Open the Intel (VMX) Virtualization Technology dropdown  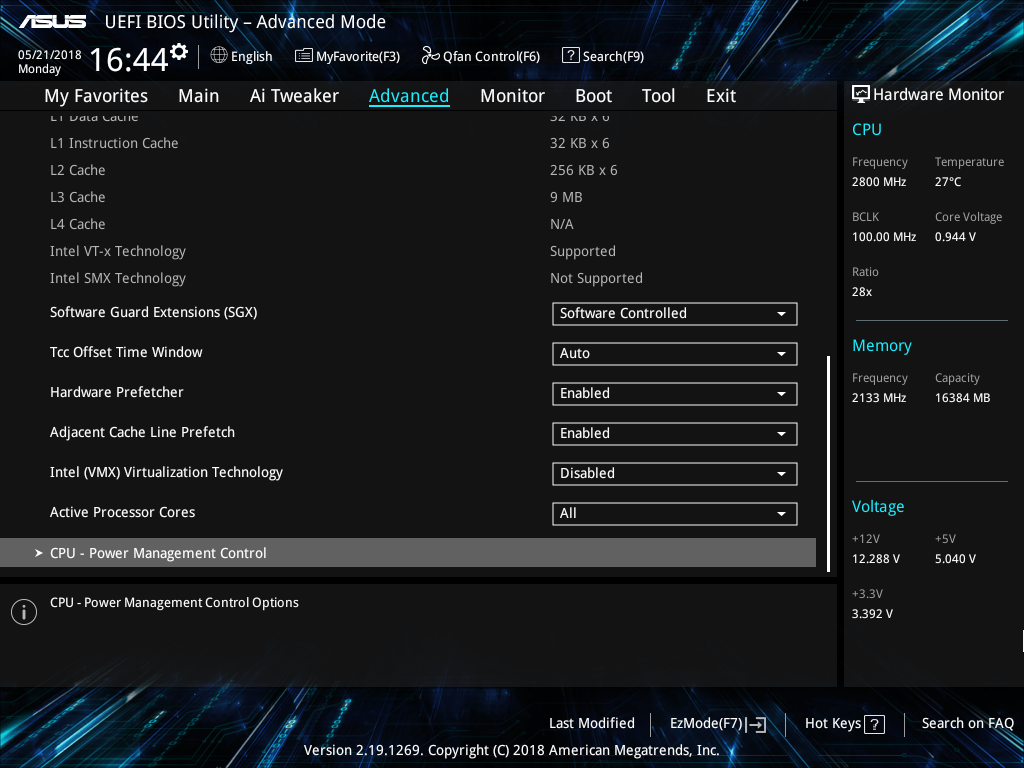[x=675, y=473]
